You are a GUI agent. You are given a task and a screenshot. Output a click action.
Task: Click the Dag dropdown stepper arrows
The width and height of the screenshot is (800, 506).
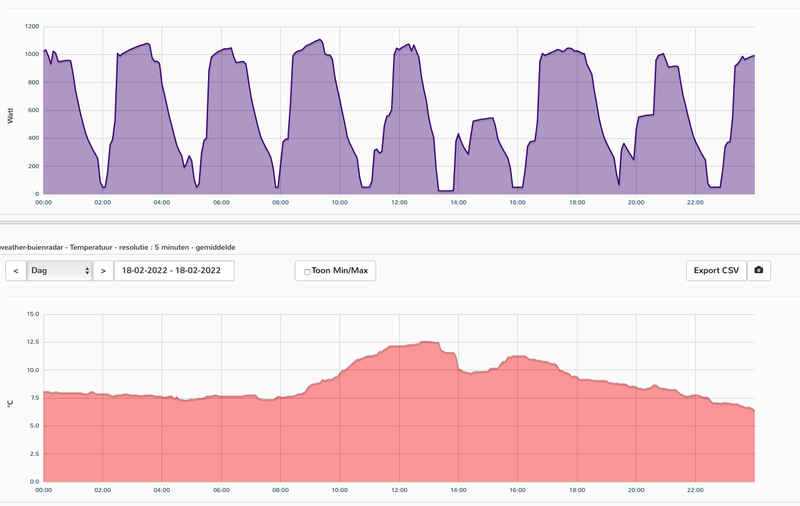tap(87, 271)
